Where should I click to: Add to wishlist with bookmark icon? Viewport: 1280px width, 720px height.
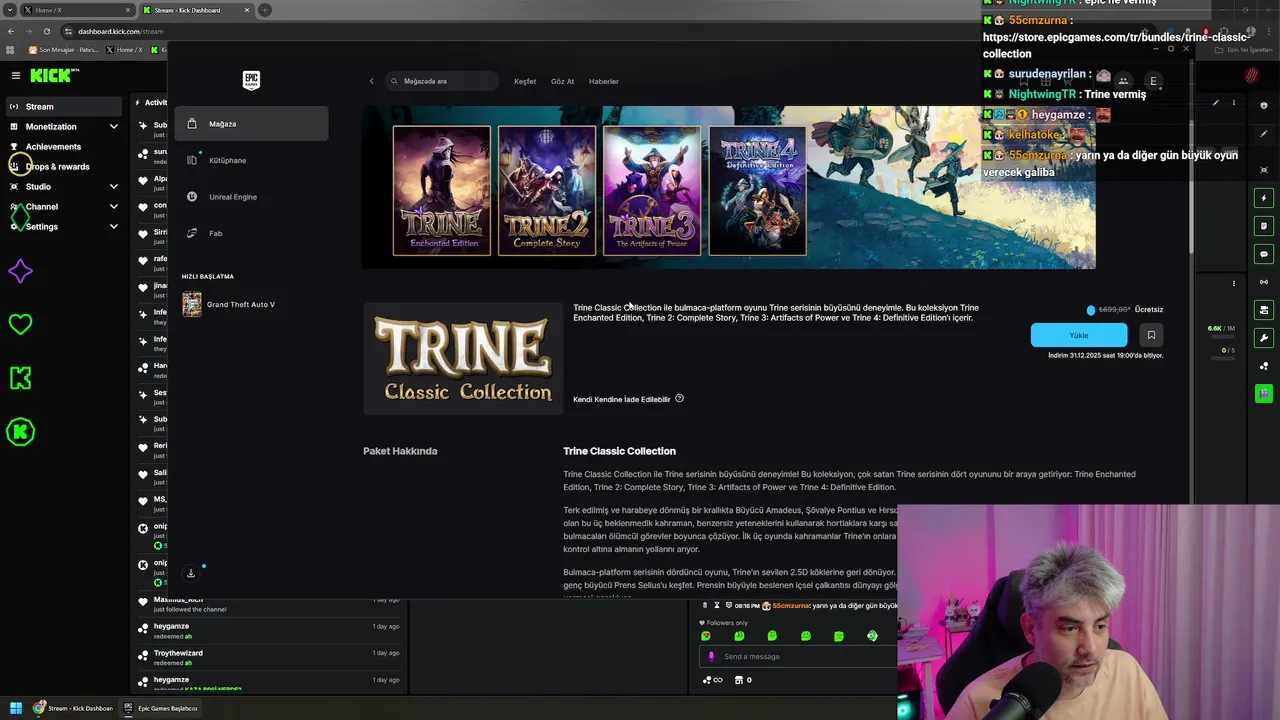(1151, 335)
